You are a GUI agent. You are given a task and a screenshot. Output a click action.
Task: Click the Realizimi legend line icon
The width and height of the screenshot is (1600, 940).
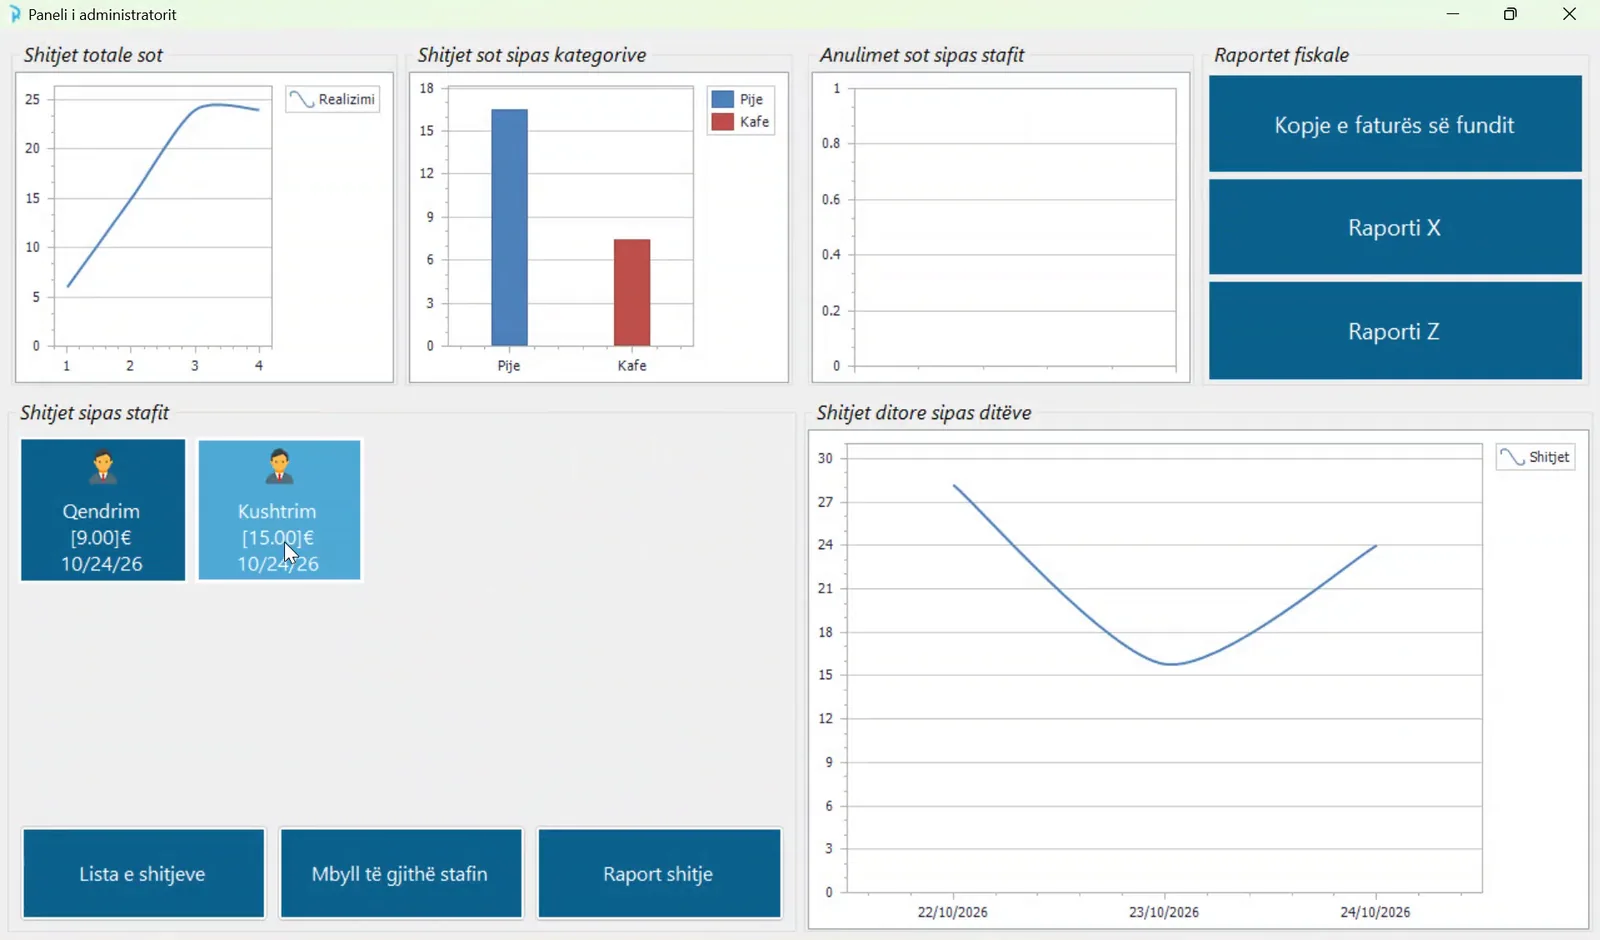[302, 99]
